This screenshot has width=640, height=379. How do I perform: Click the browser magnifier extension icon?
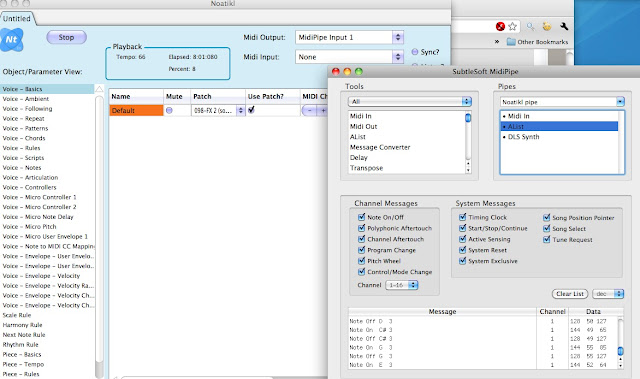(530, 27)
